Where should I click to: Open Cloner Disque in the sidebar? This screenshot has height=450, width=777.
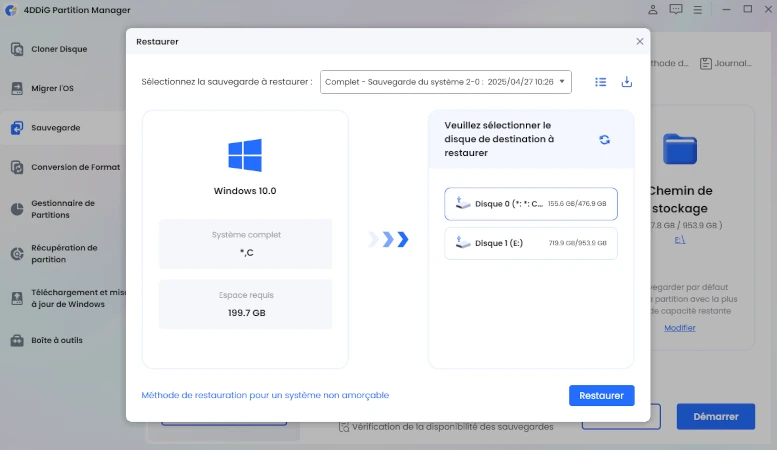(59, 49)
